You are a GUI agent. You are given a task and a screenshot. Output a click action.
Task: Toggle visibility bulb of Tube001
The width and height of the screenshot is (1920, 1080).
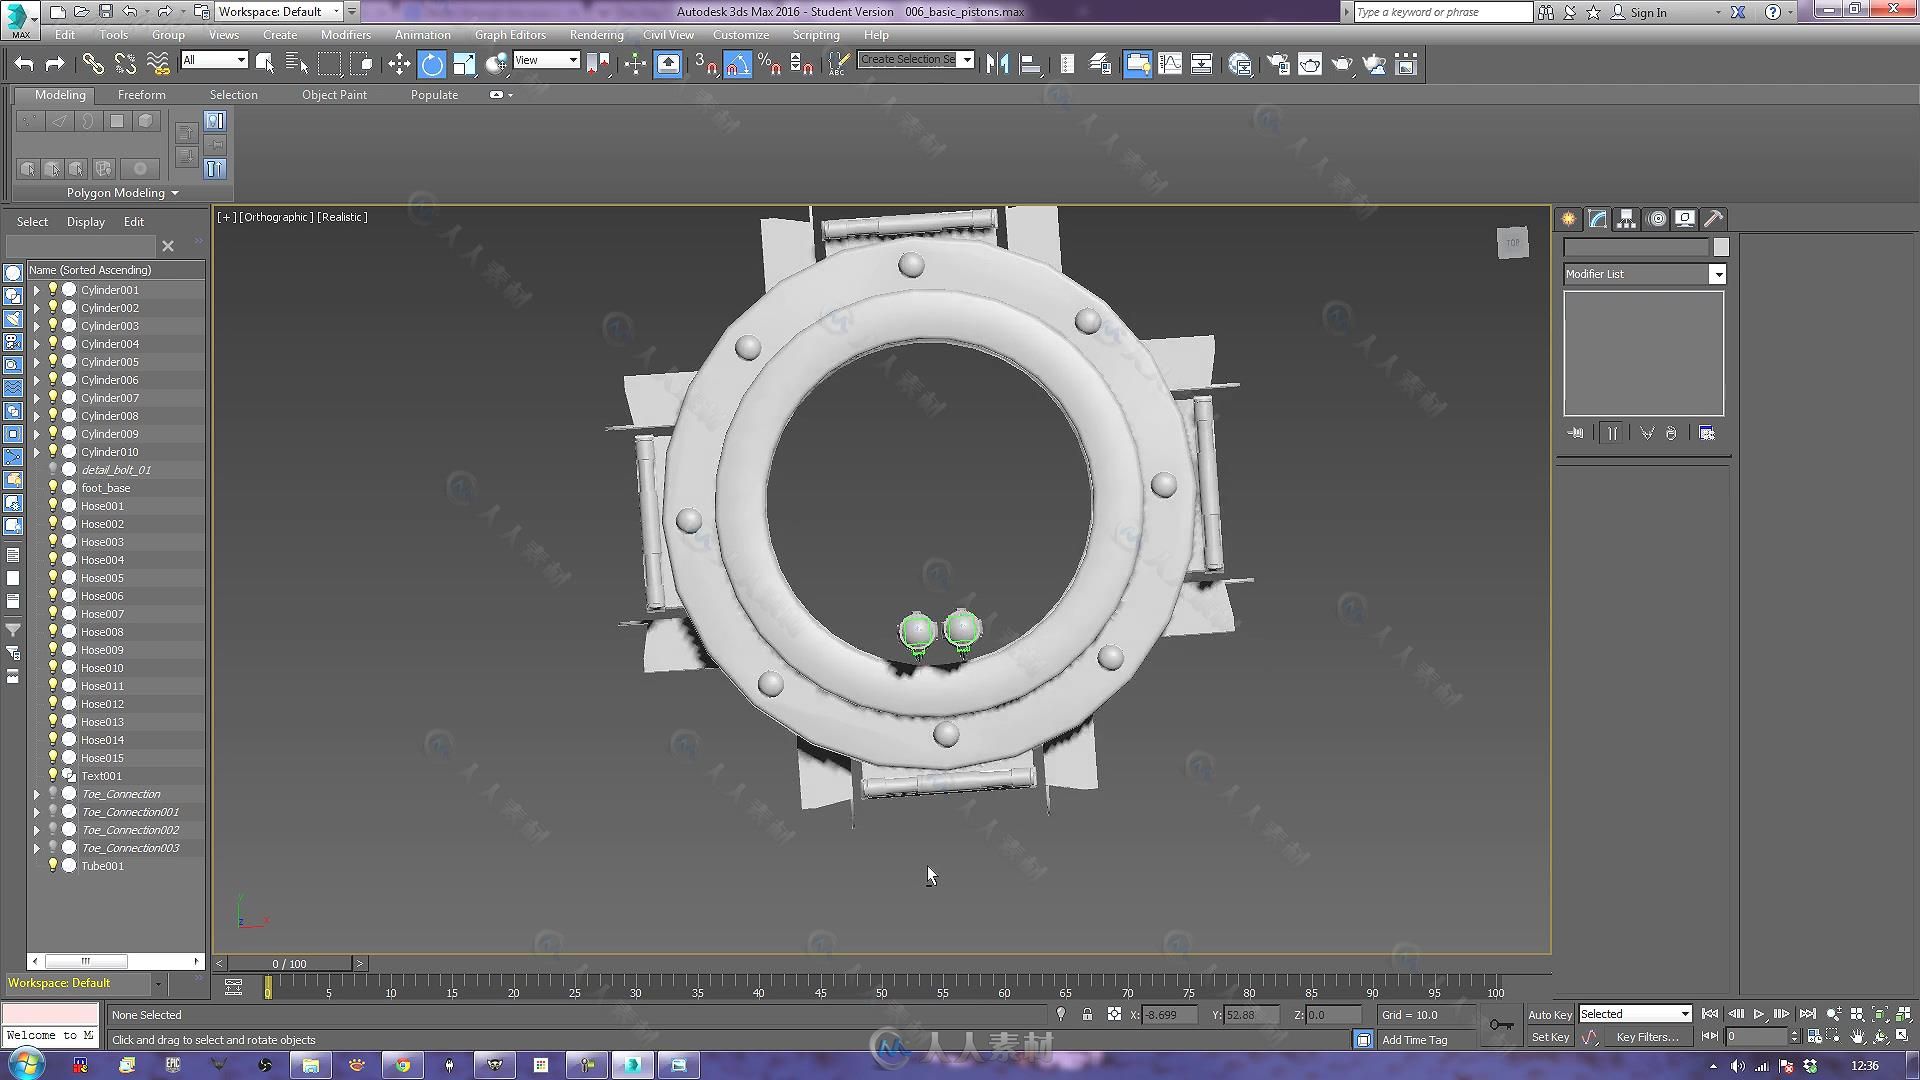point(53,865)
